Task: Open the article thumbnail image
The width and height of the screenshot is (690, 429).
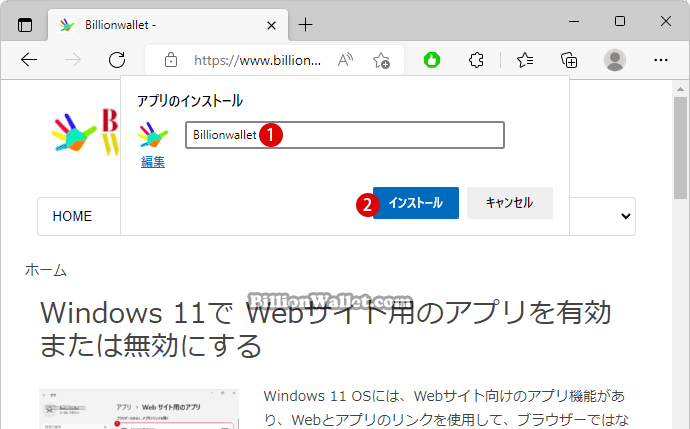Action: (x=139, y=409)
